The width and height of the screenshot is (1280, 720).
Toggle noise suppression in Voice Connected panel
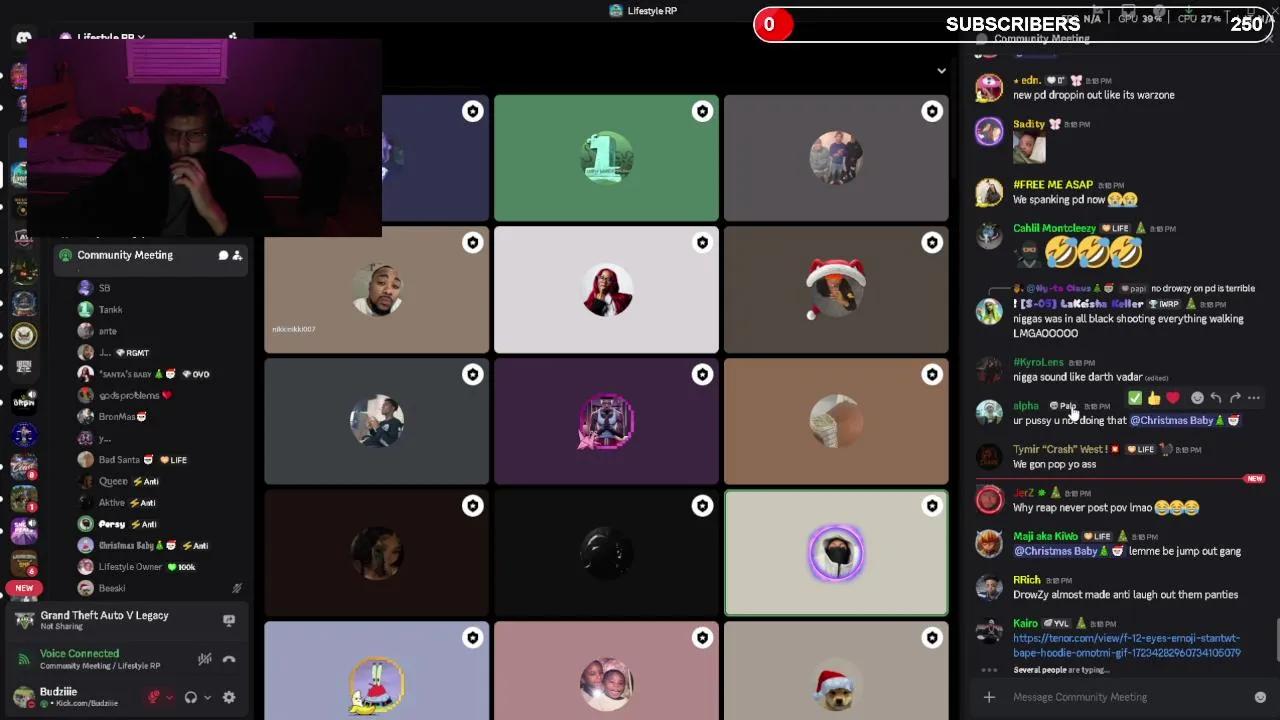(205, 659)
